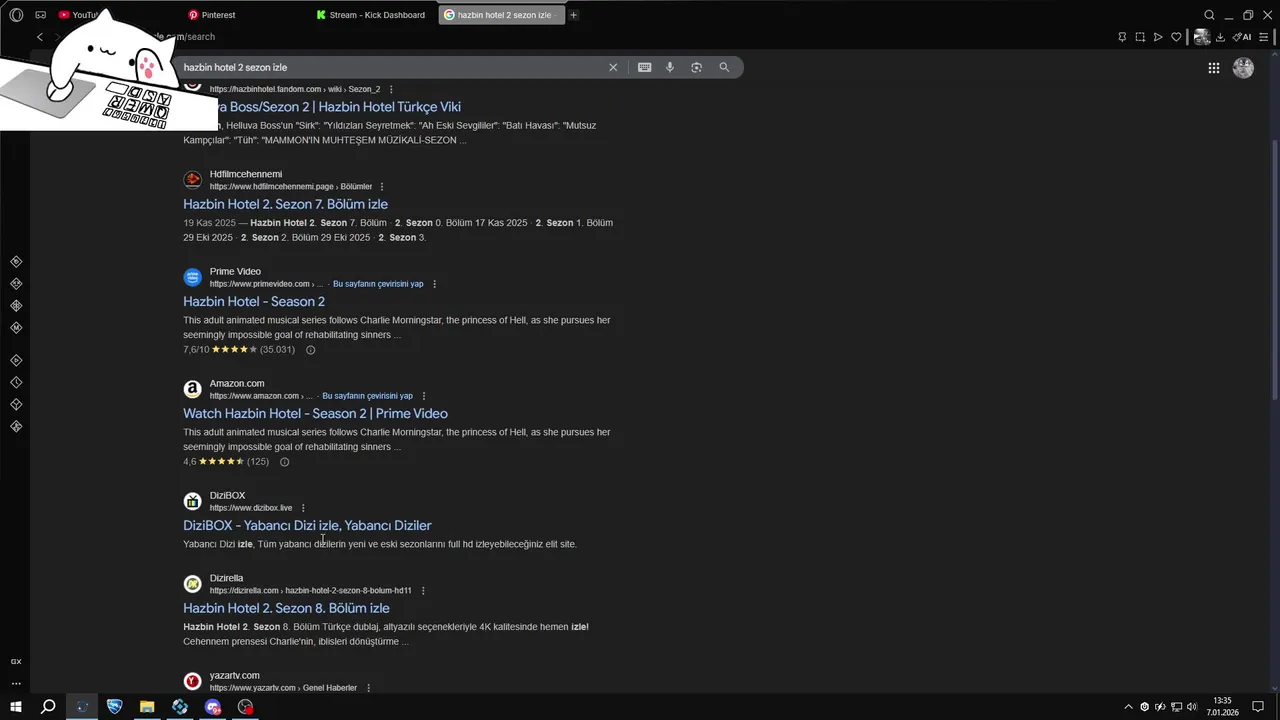Click the address bar URL
Image resolution: width=1280 pixels, height=720 pixels.
[185, 37]
